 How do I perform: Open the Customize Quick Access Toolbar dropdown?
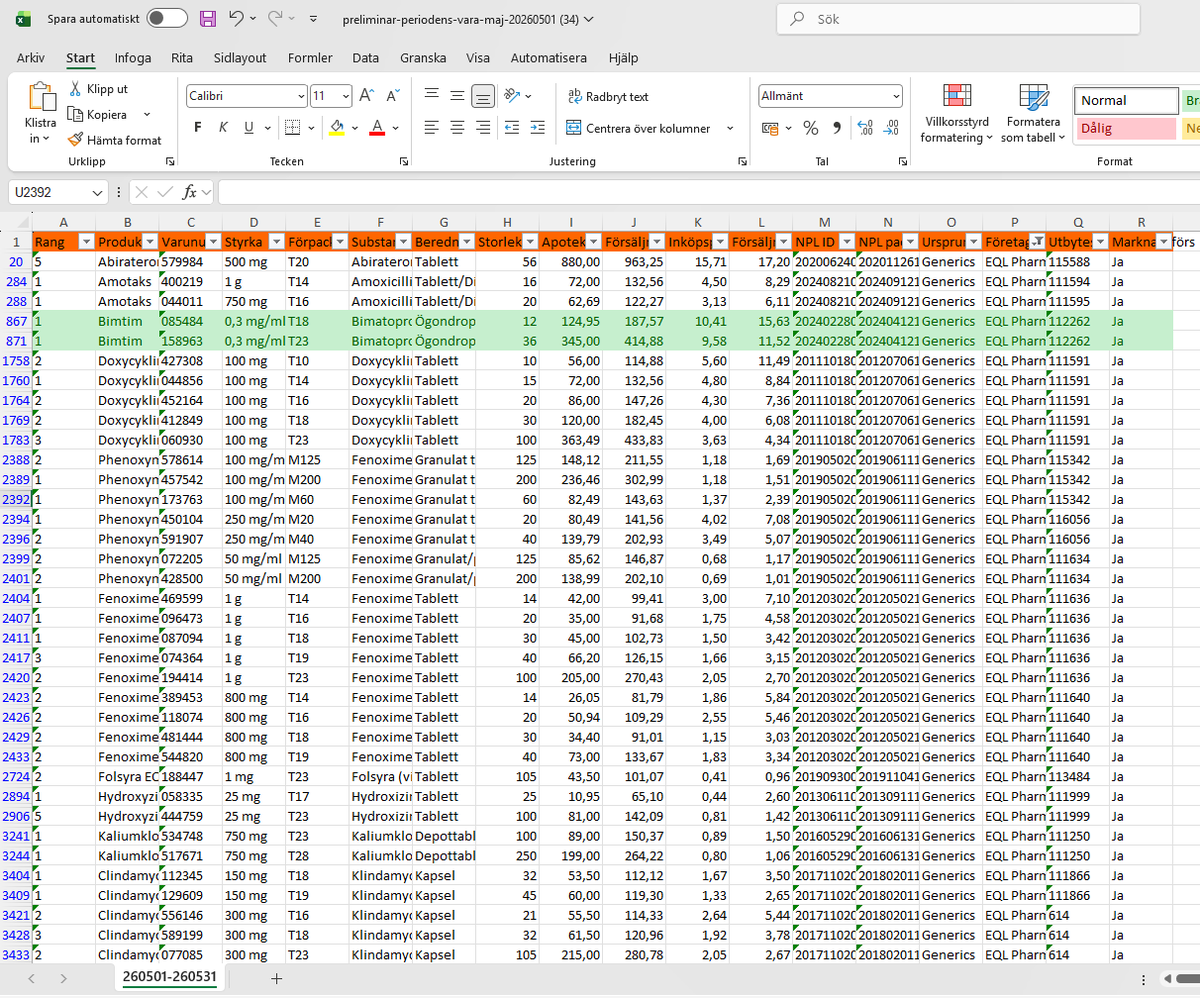[x=314, y=19]
